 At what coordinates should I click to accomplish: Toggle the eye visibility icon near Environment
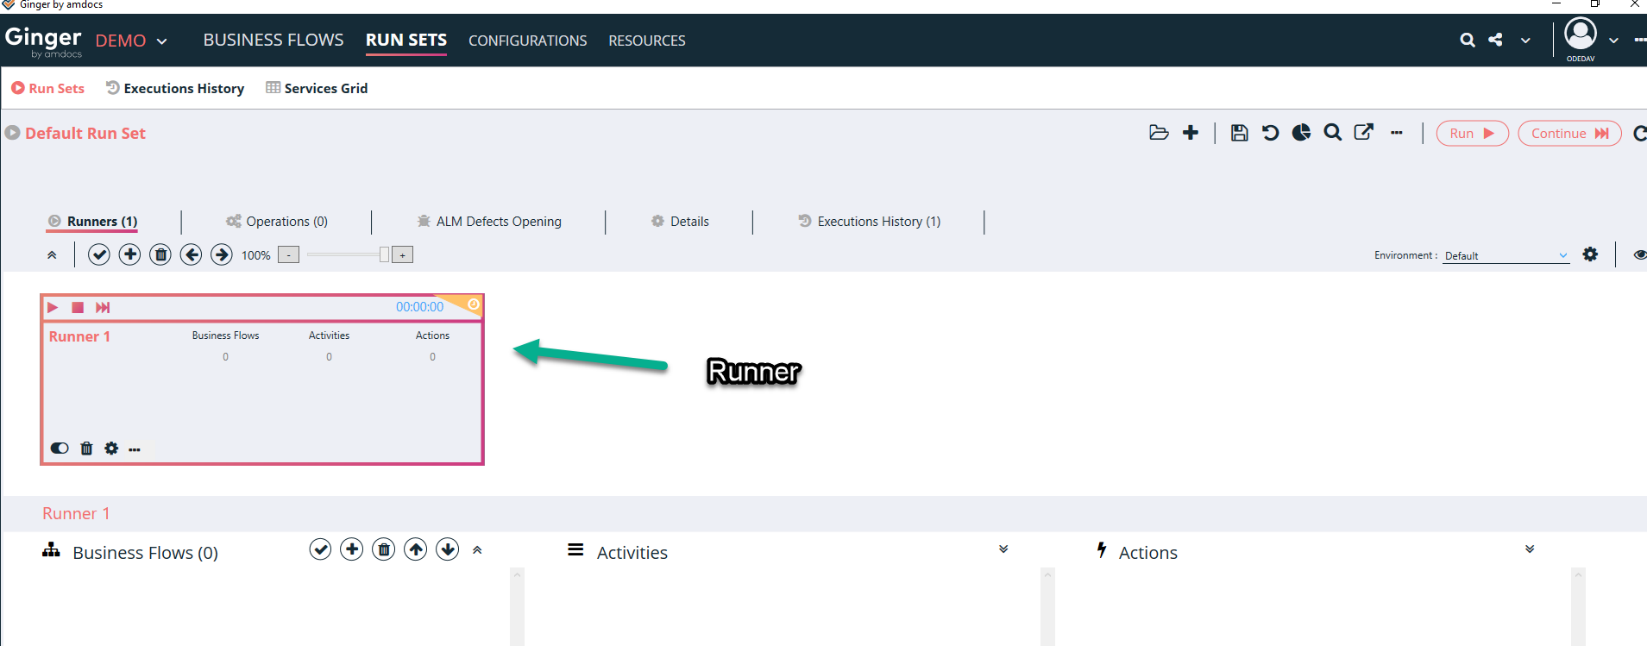coord(1639,255)
